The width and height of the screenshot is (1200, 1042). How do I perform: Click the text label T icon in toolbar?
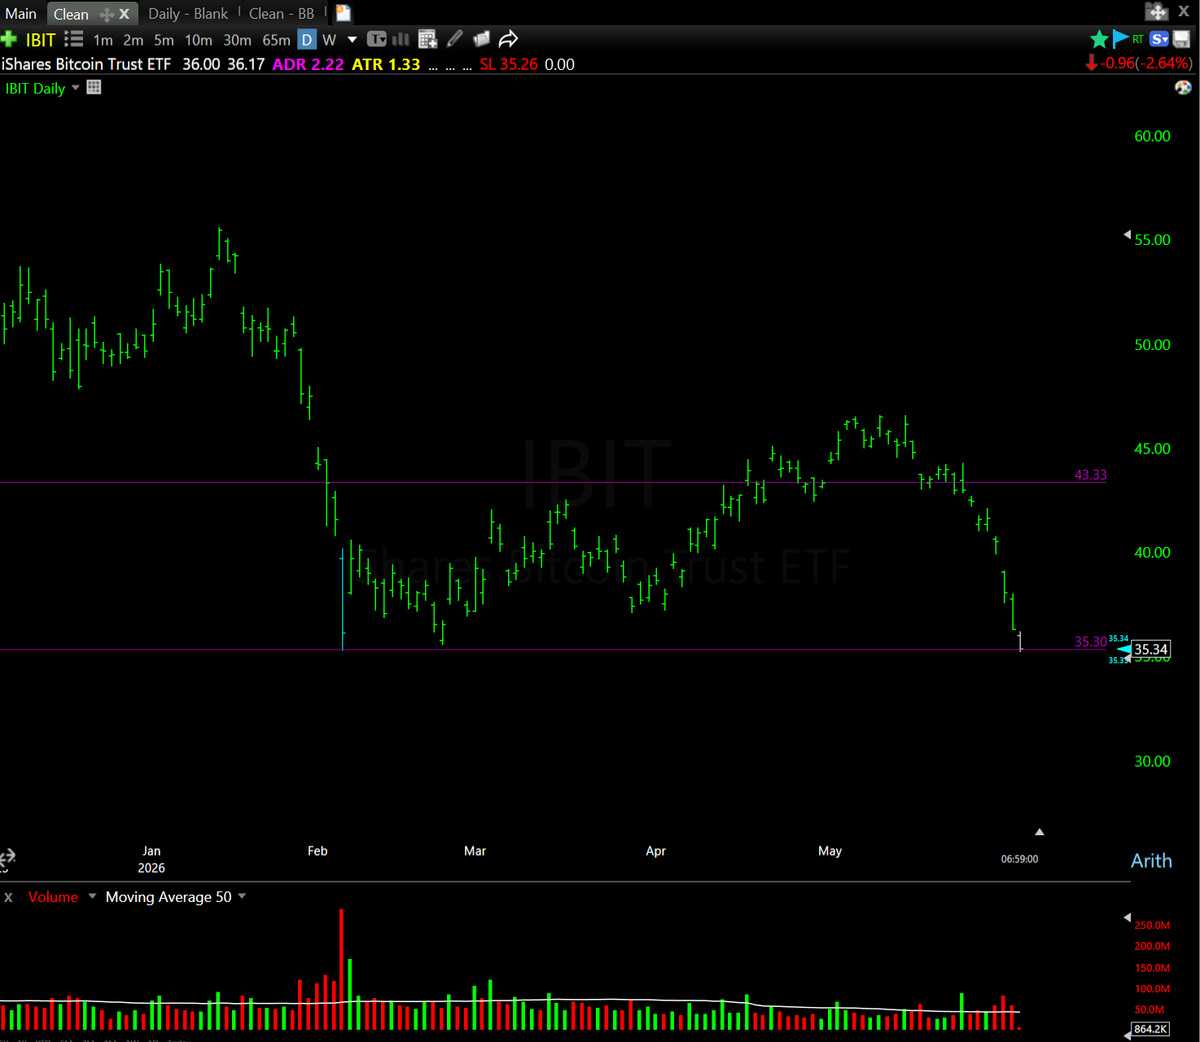pyautogui.click(x=376, y=39)
